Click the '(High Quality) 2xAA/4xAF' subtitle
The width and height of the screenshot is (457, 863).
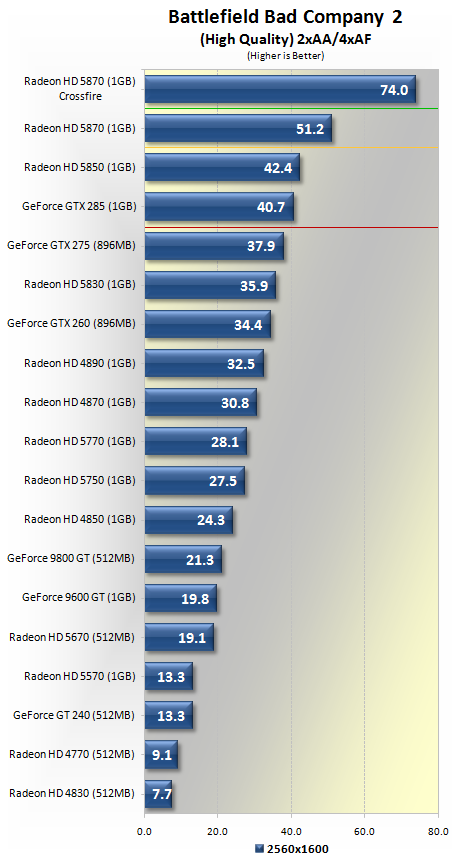click(285, 40)
